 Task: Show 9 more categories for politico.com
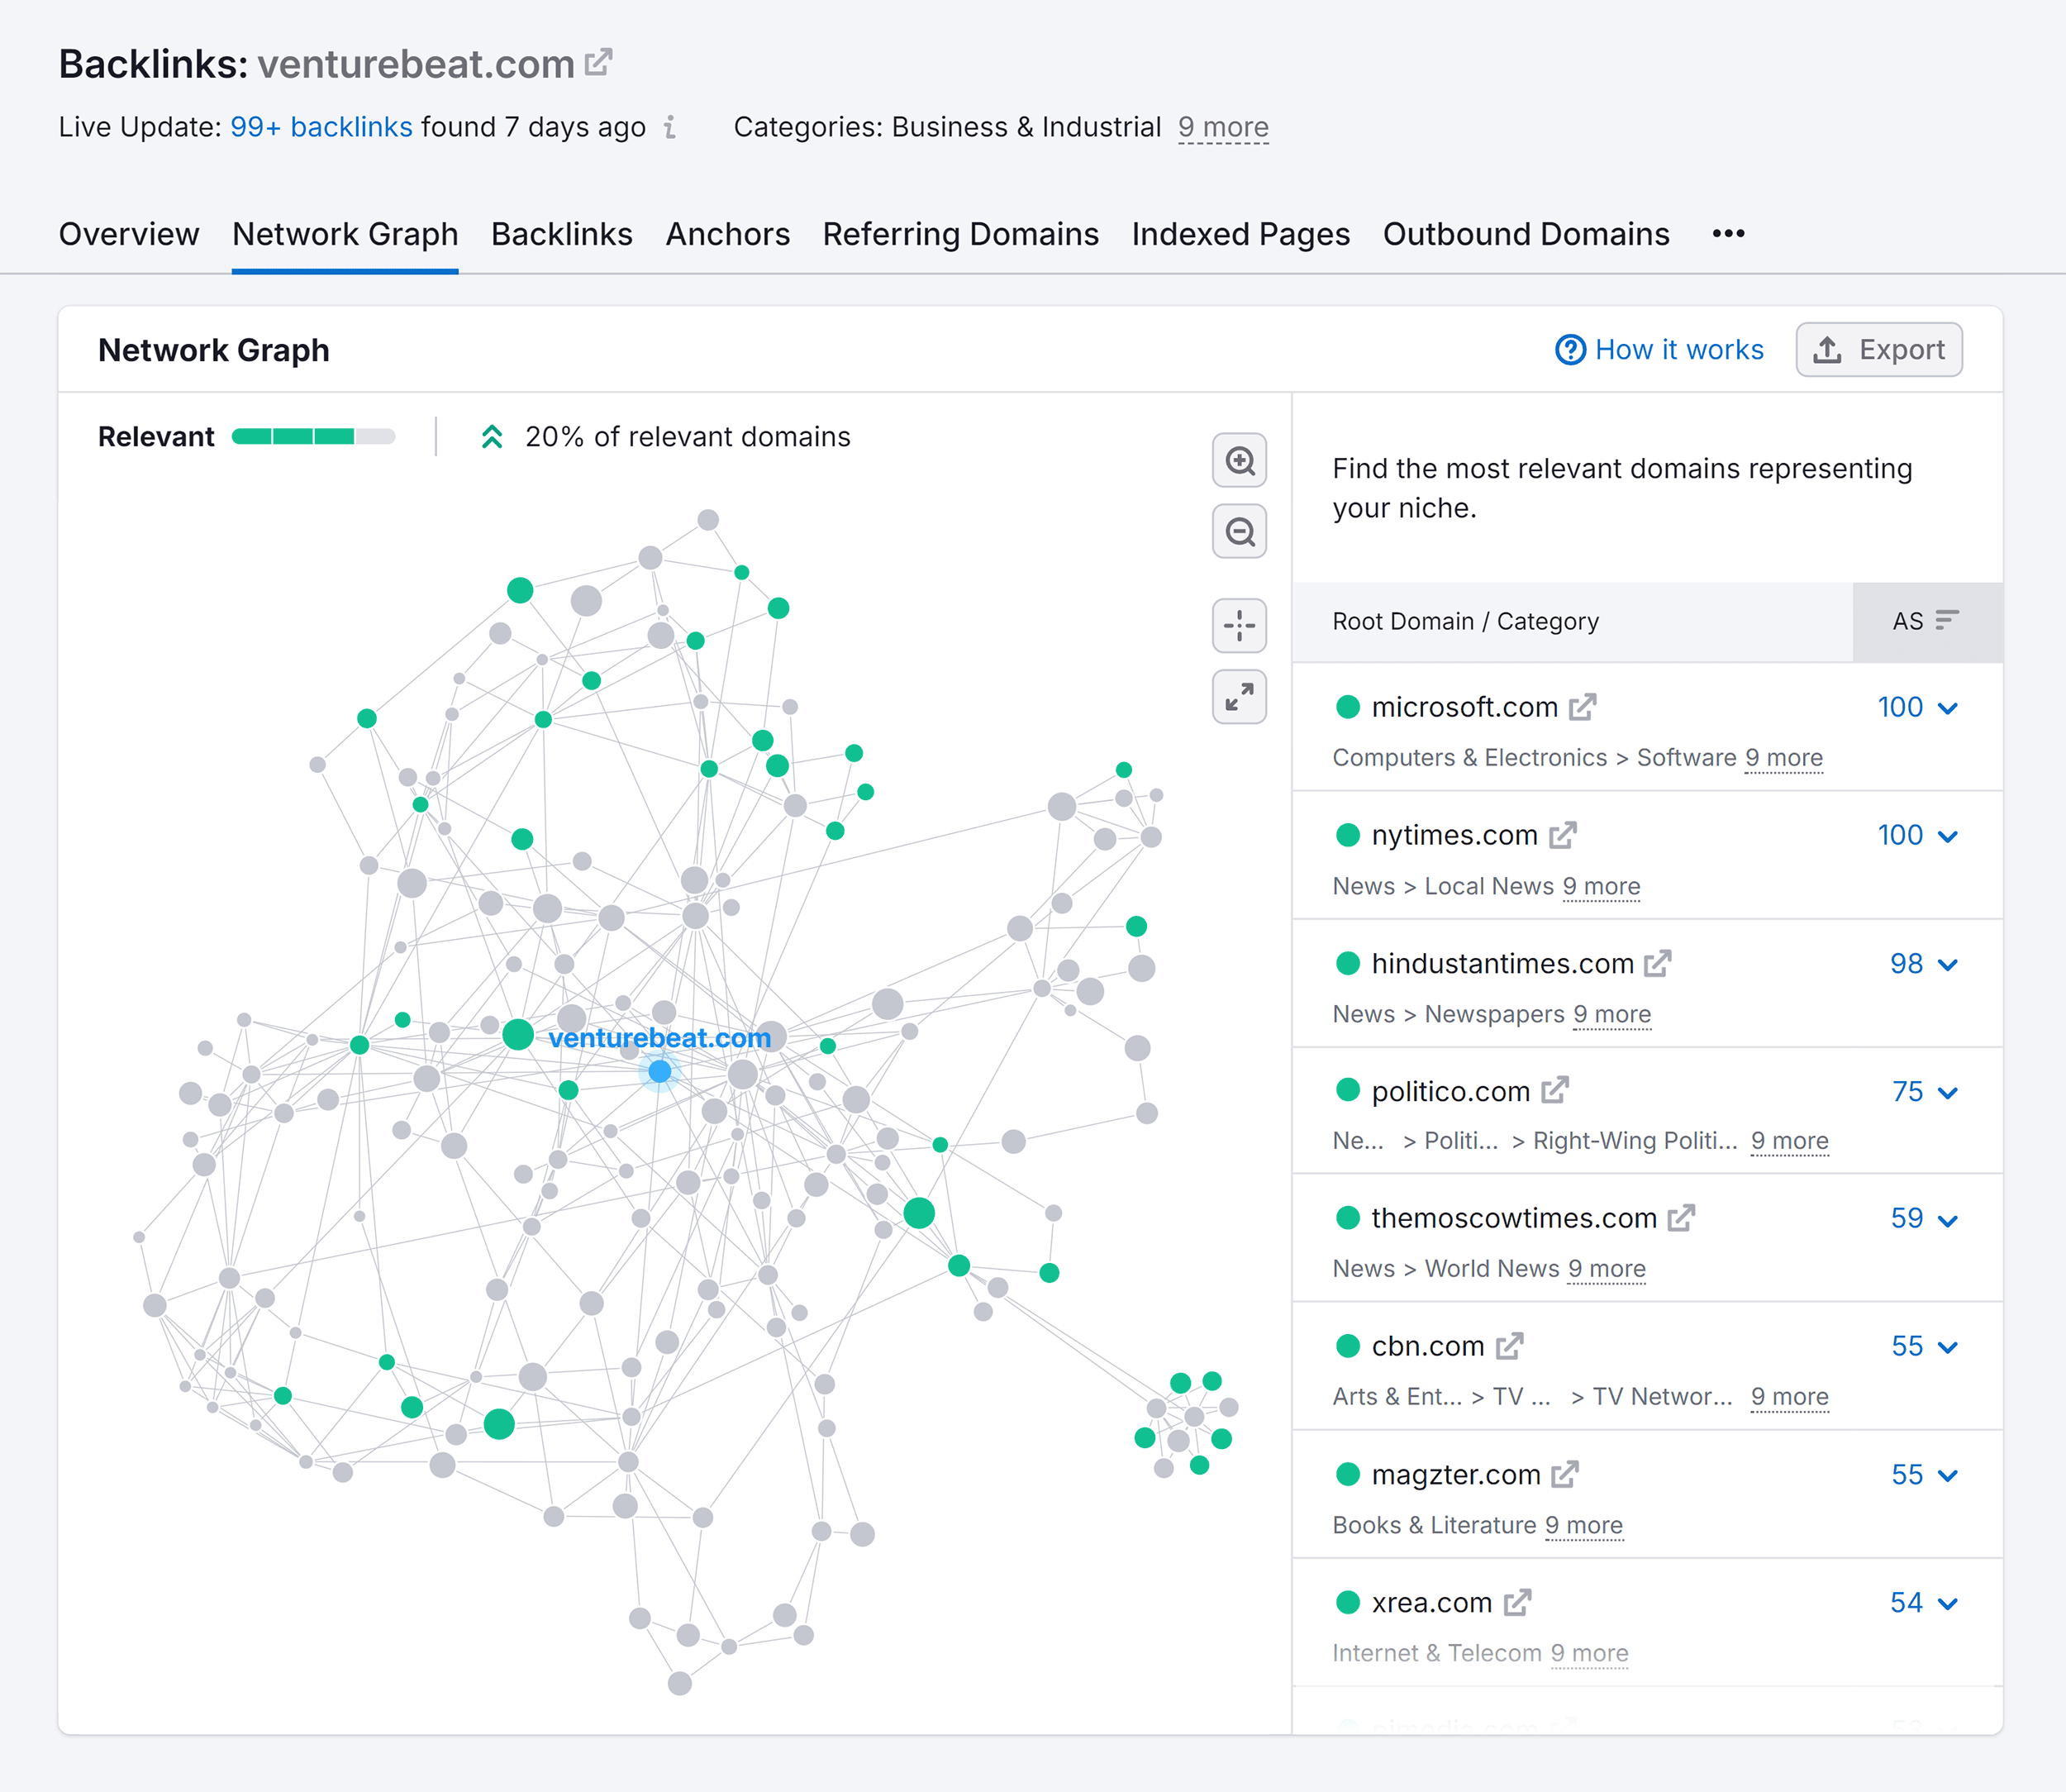point(1789,1141)
